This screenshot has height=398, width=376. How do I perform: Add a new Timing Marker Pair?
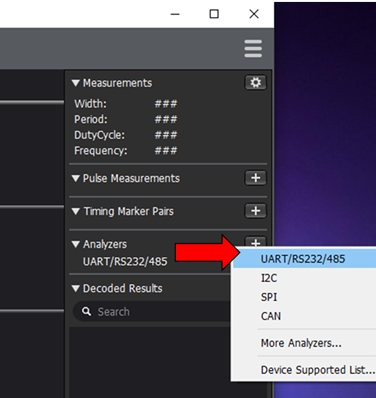(x=256, y=211)
